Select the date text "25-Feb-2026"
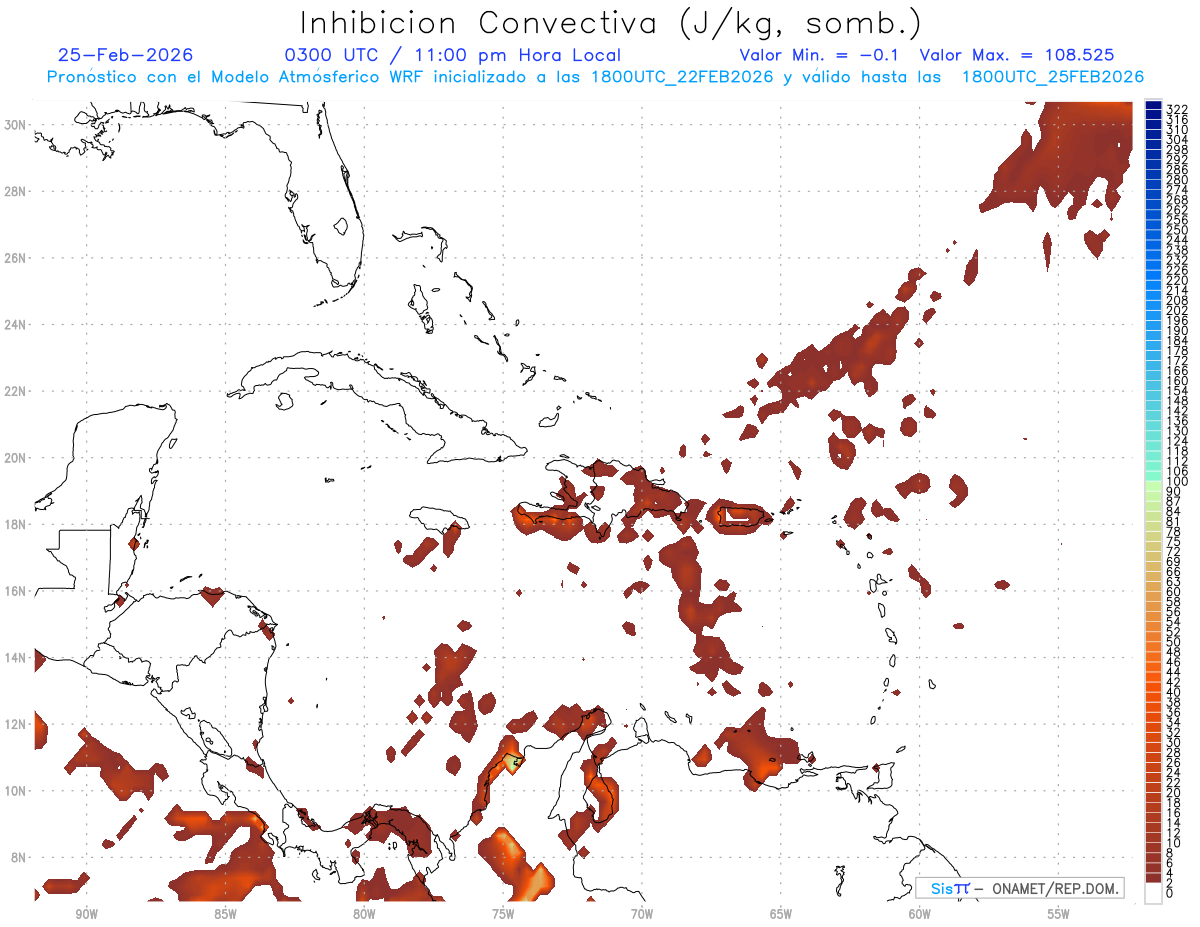The width and height of the screenshot is (1200, 927). click(x=125, y=55)
